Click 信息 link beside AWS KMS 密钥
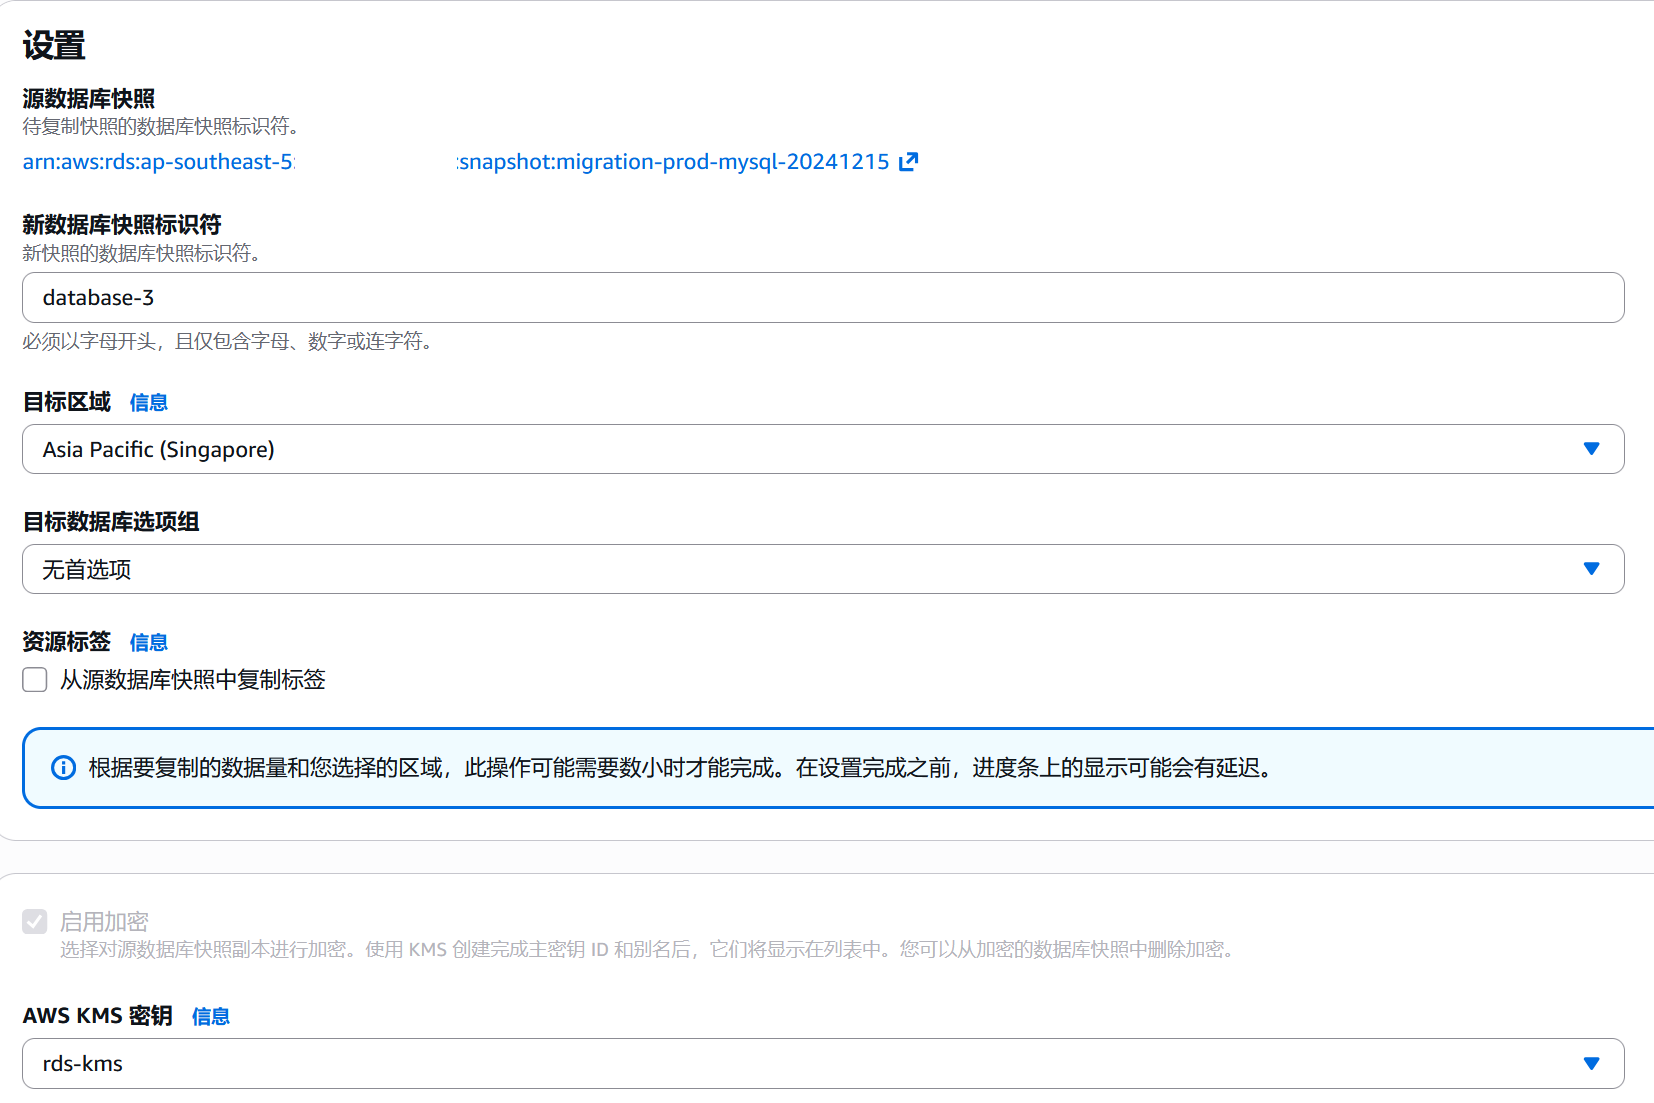Image resolution: width=1654 pixels, height=1103 pixels. click(210, 1016)
